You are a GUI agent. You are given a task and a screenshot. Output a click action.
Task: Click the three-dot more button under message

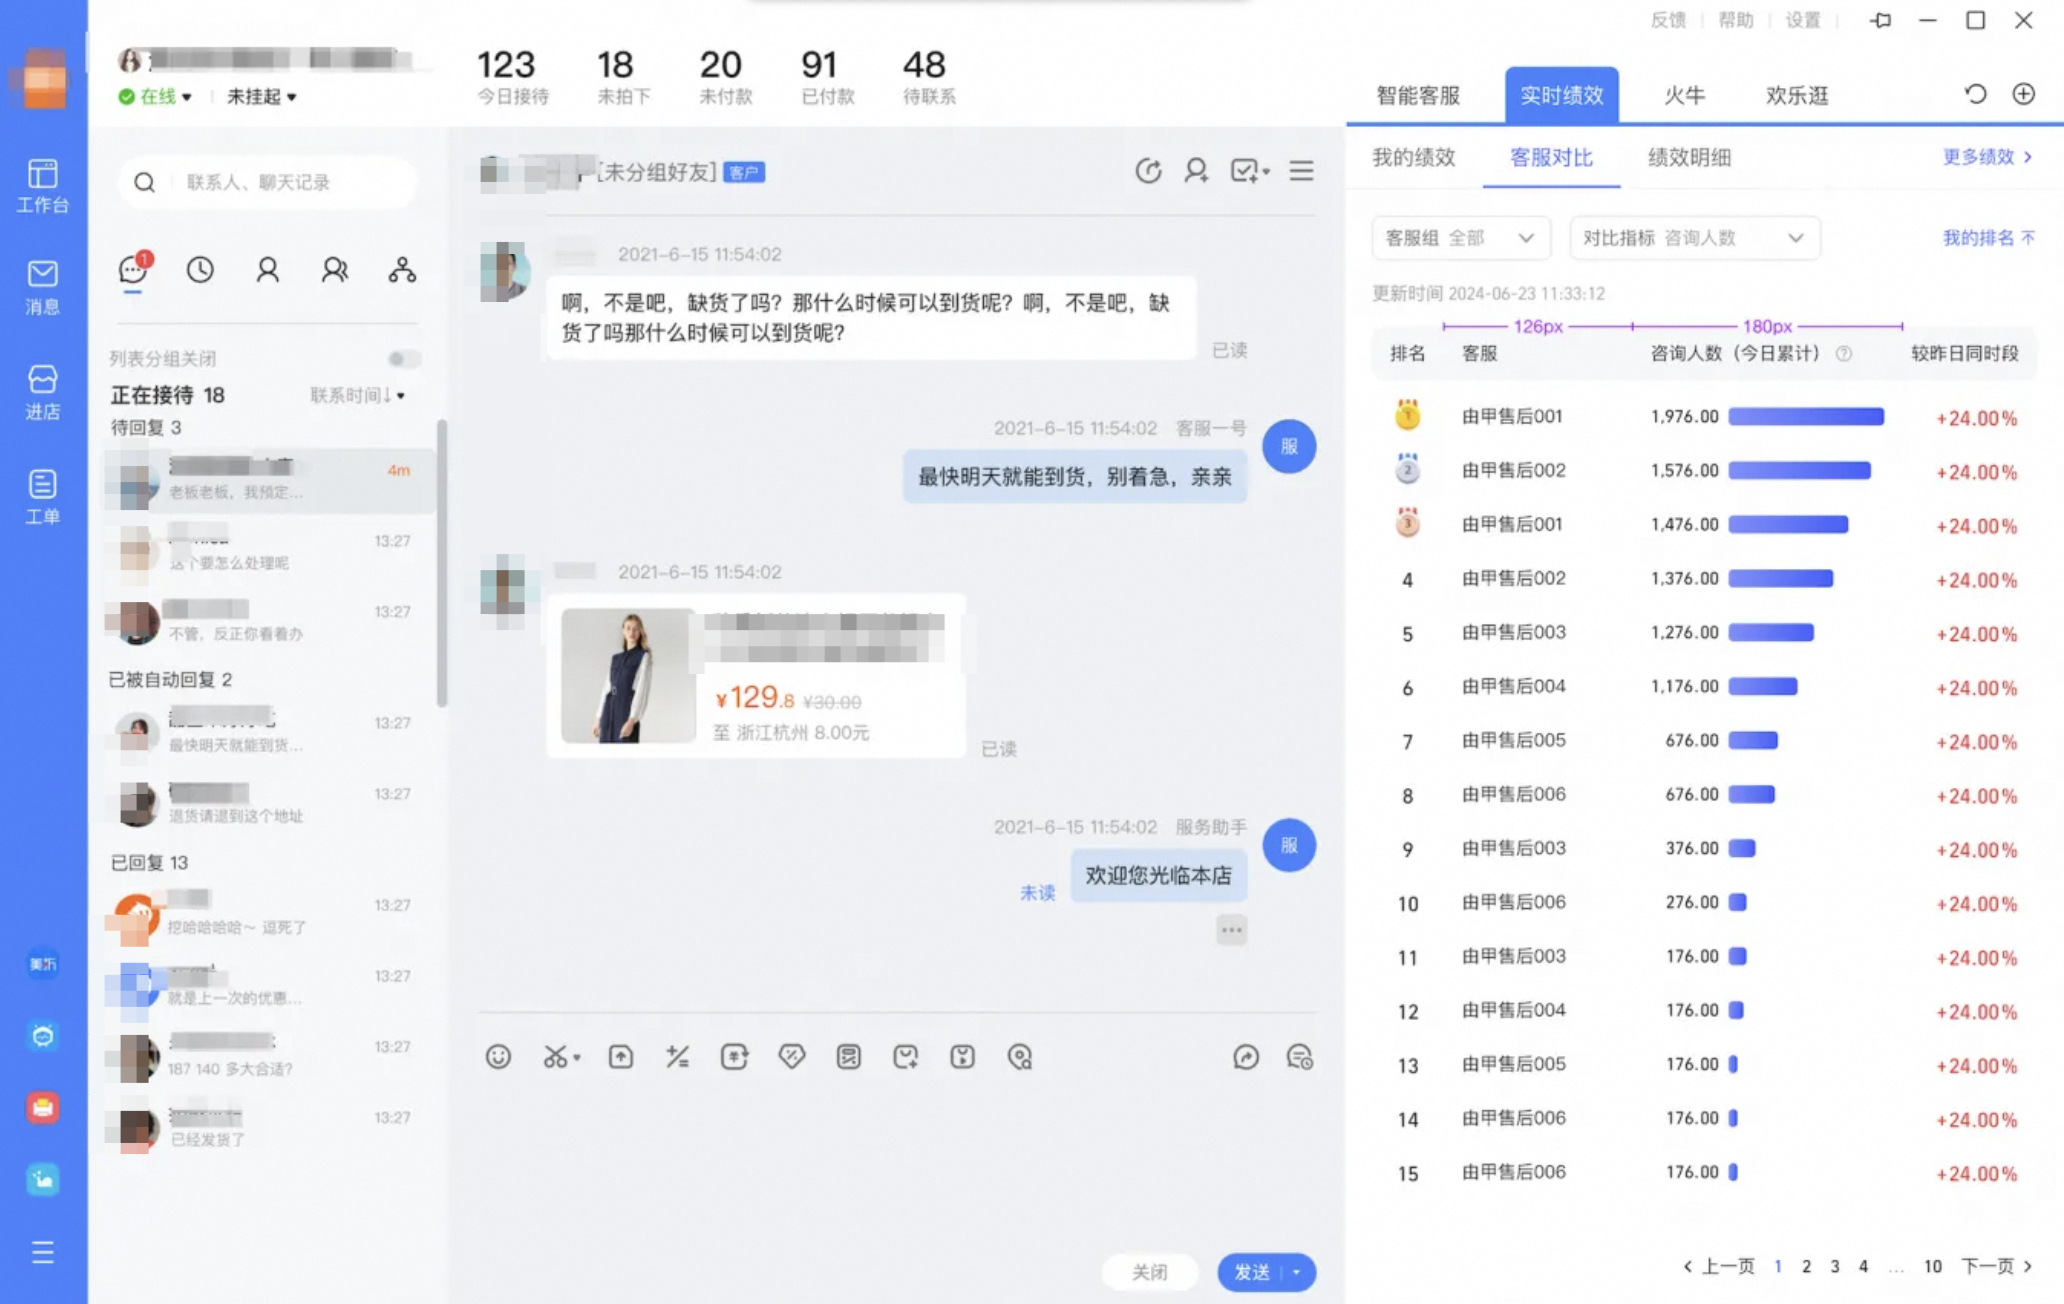click(1231, 930)
